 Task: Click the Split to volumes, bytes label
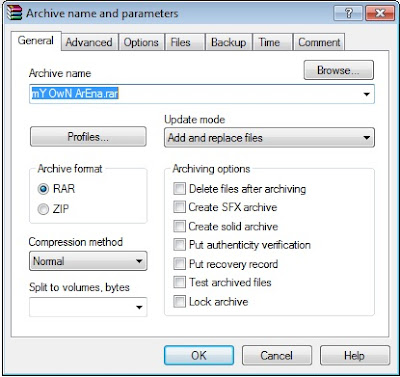[x=79, y=287]
